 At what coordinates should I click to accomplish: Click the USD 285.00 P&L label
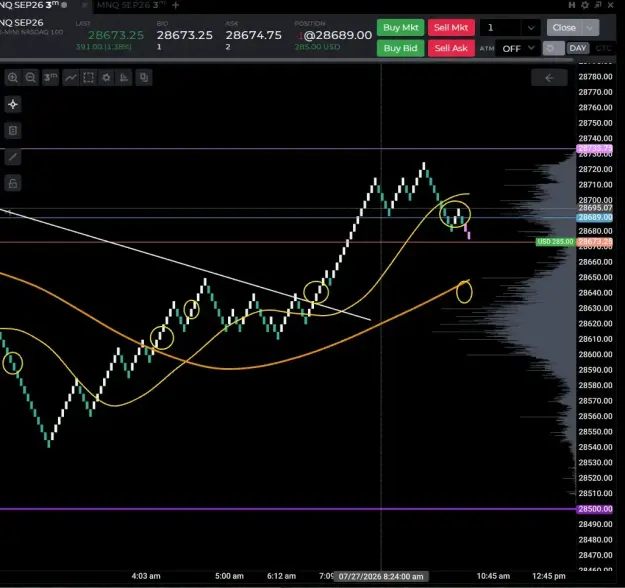point(555,242)
